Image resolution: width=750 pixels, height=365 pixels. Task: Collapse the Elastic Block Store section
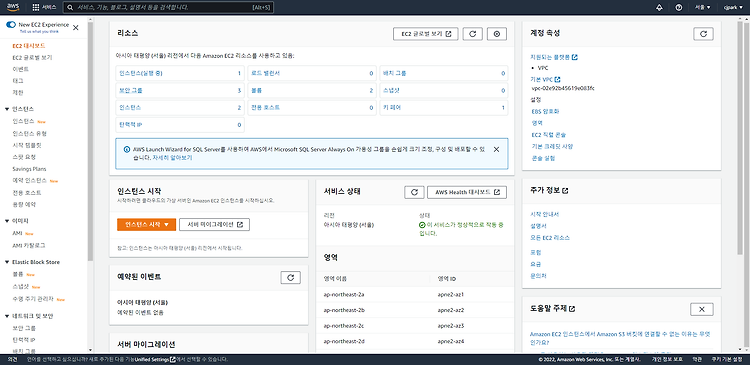(7, 262)
